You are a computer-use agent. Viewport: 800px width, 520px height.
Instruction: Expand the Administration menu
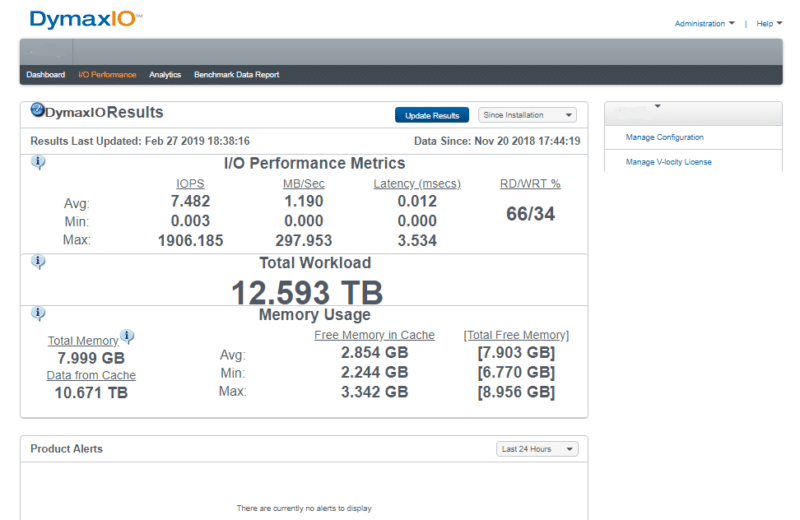(704, 23)
